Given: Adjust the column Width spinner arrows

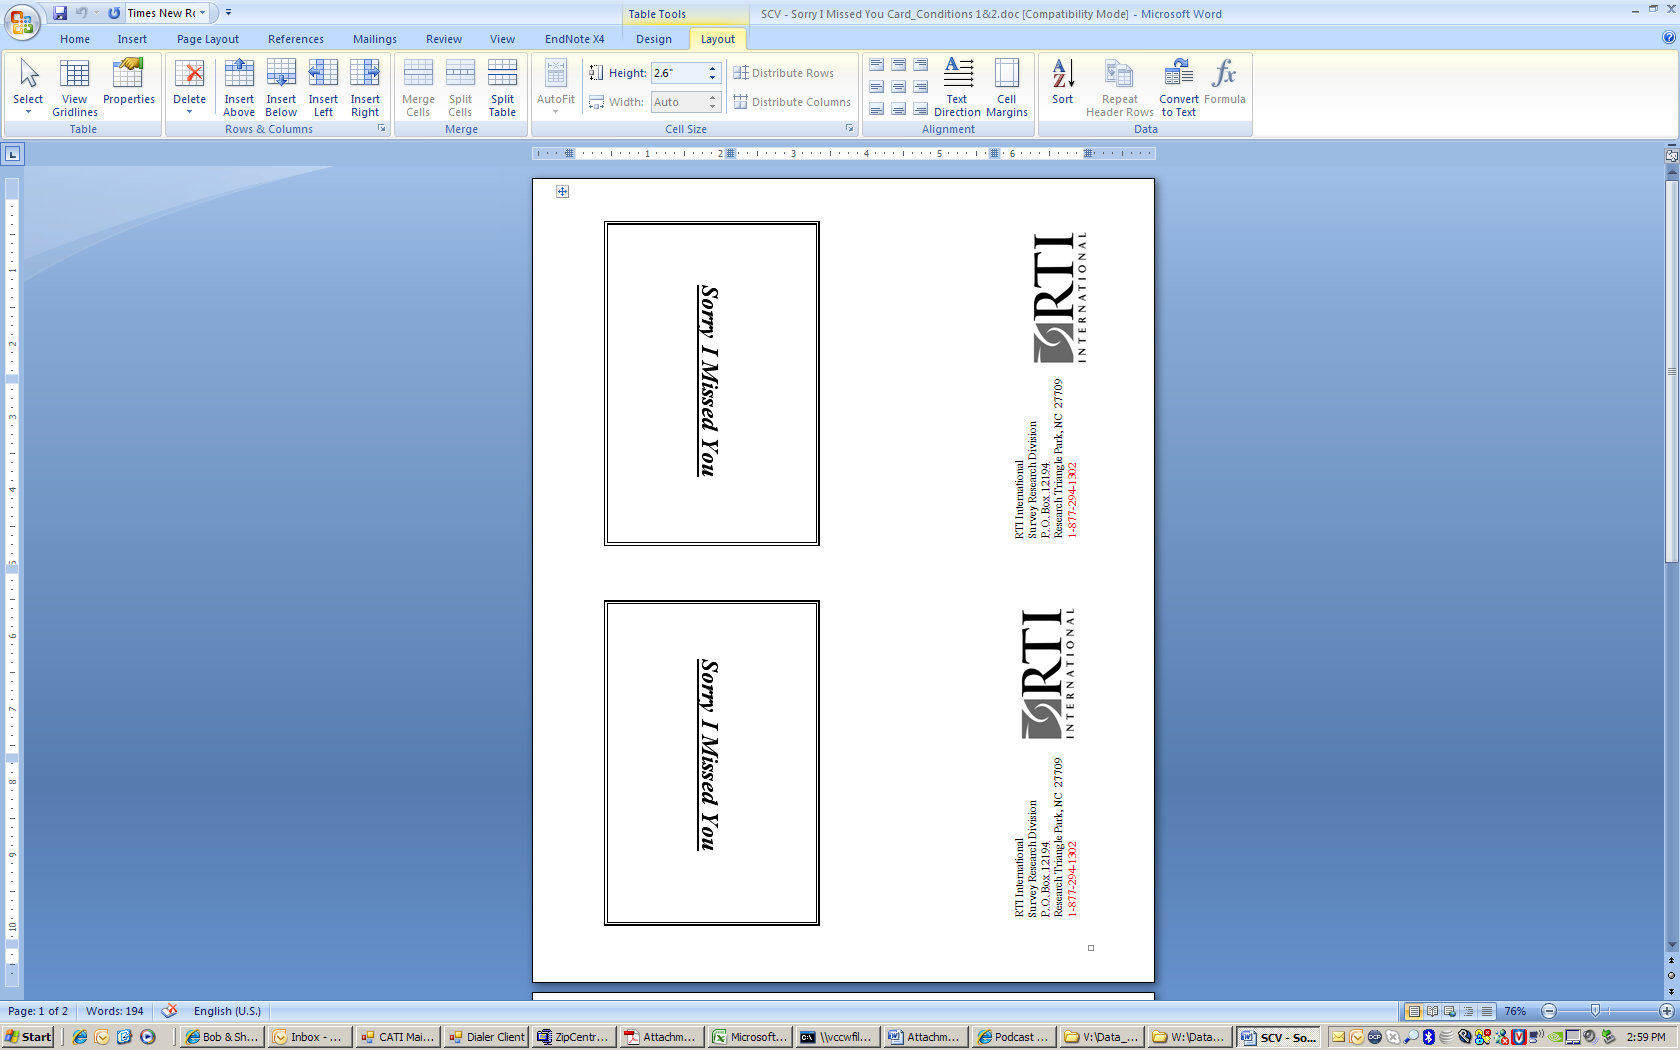Looking at the screenshot, I should [x=713, y=102].
